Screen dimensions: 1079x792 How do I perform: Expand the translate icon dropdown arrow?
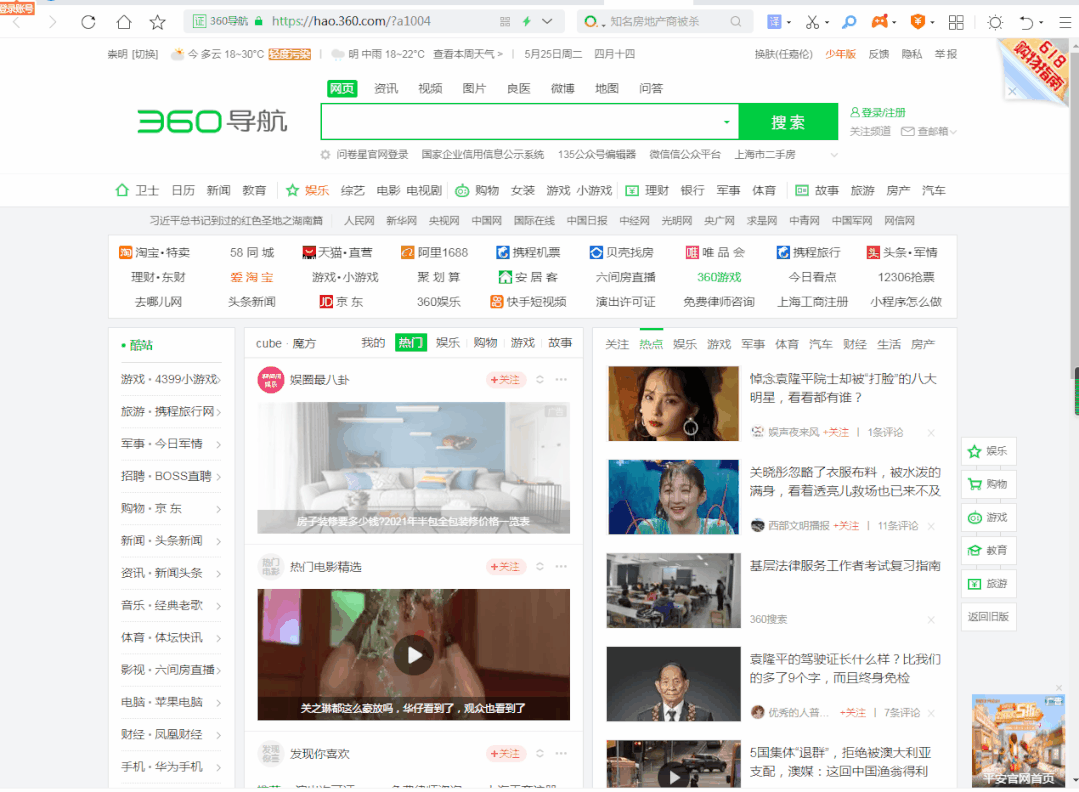(x=789, y=23)
